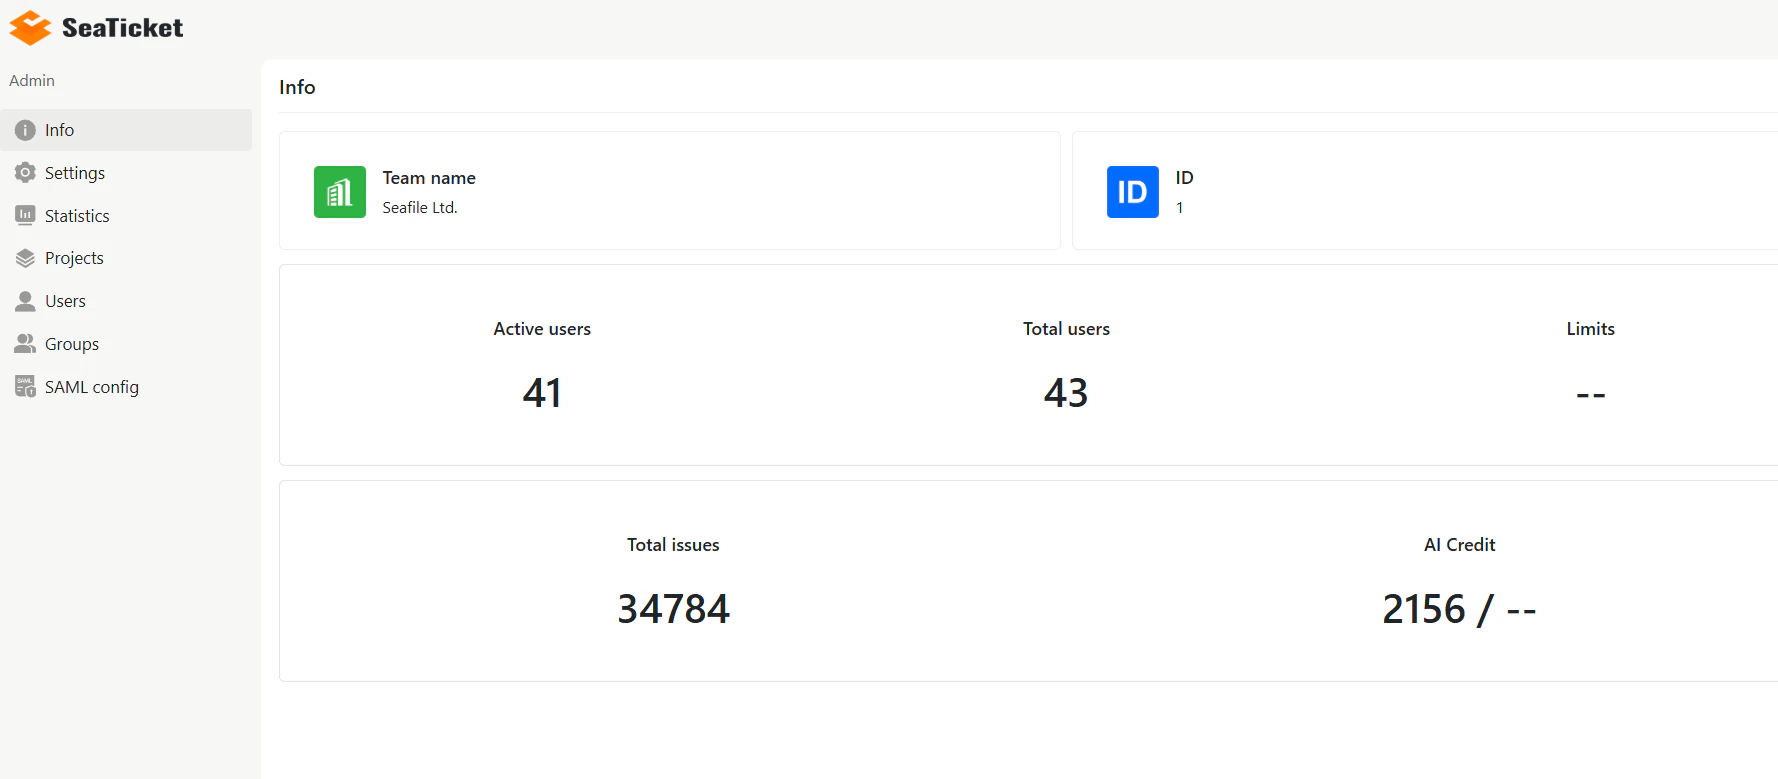Viewport: 1778px width, 779px height.
Task: Go to Statistics in the sidebar
Action: 126,216
